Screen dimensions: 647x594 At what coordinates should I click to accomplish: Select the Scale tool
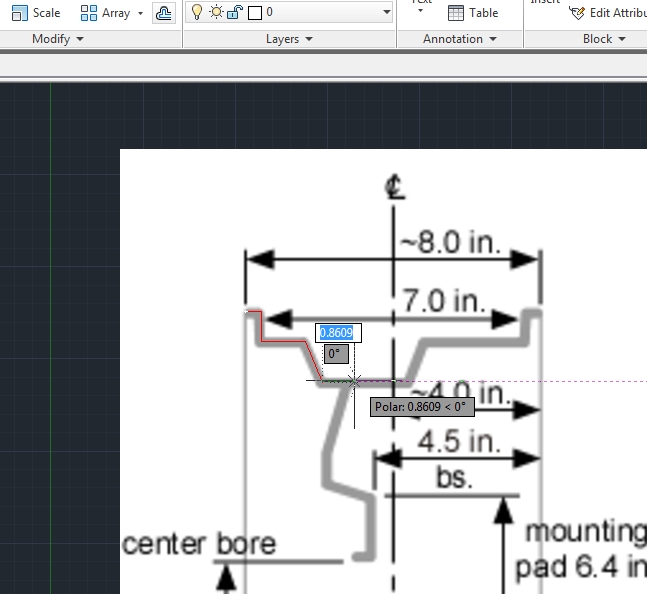tap(36, 13)
